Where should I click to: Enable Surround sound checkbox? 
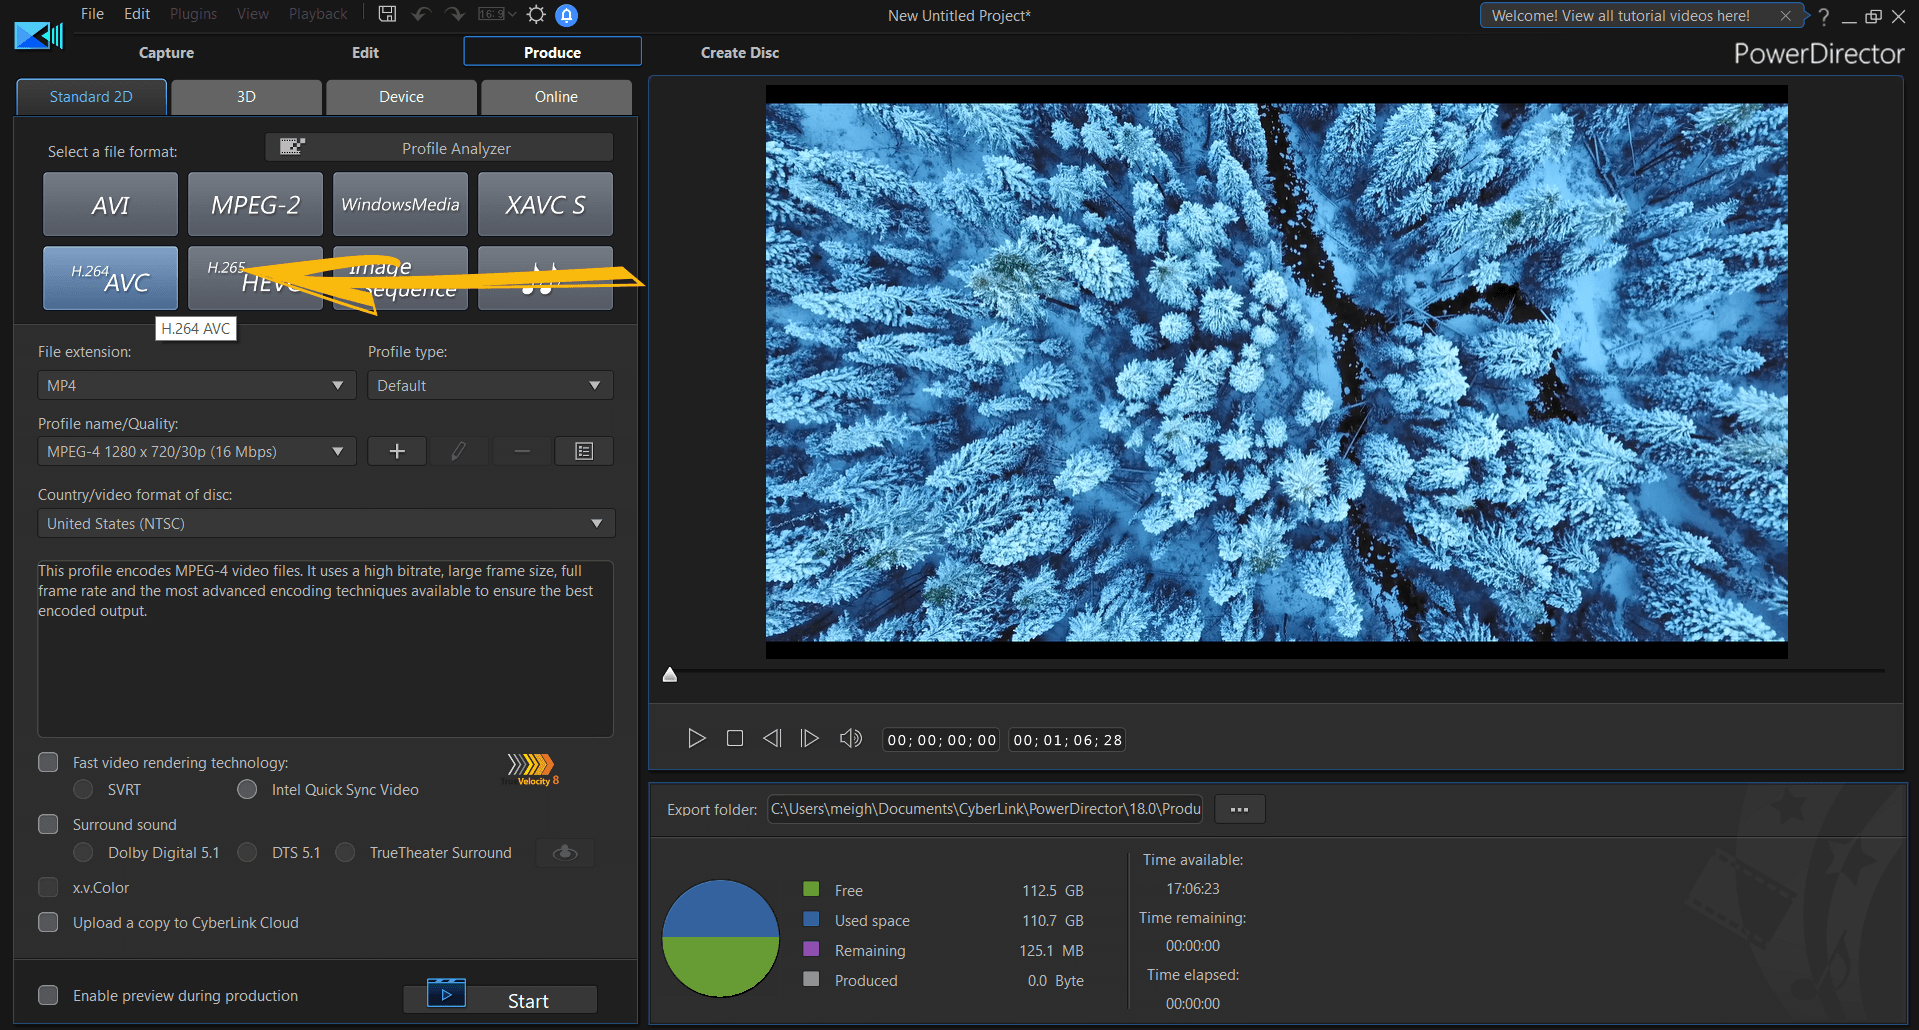48,824
